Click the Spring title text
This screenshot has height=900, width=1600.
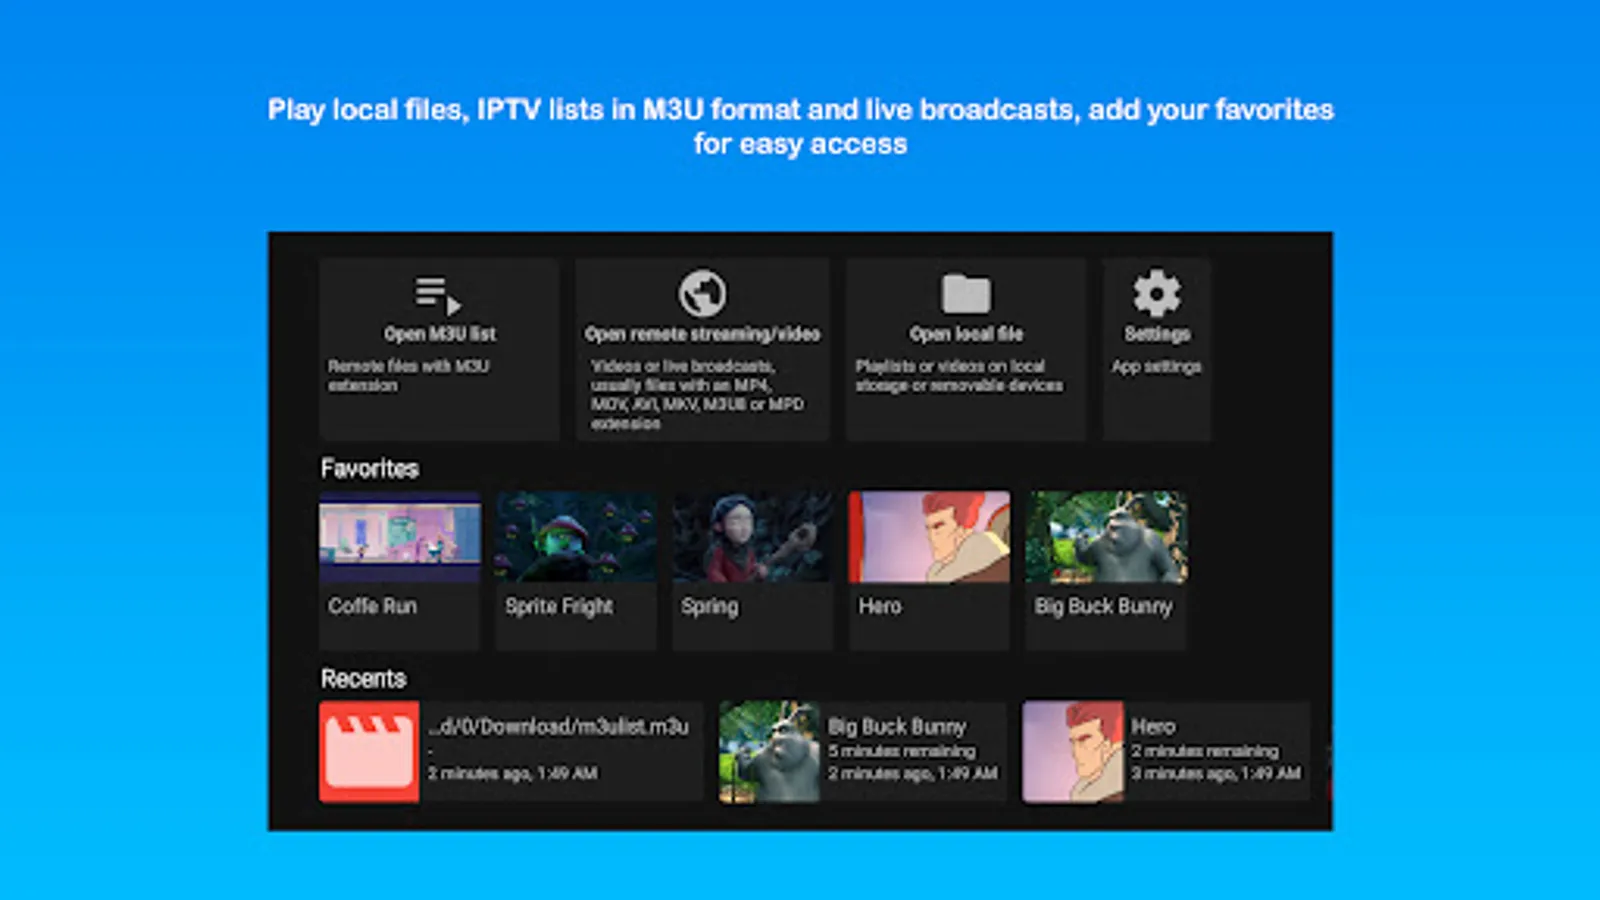(710, 607)
